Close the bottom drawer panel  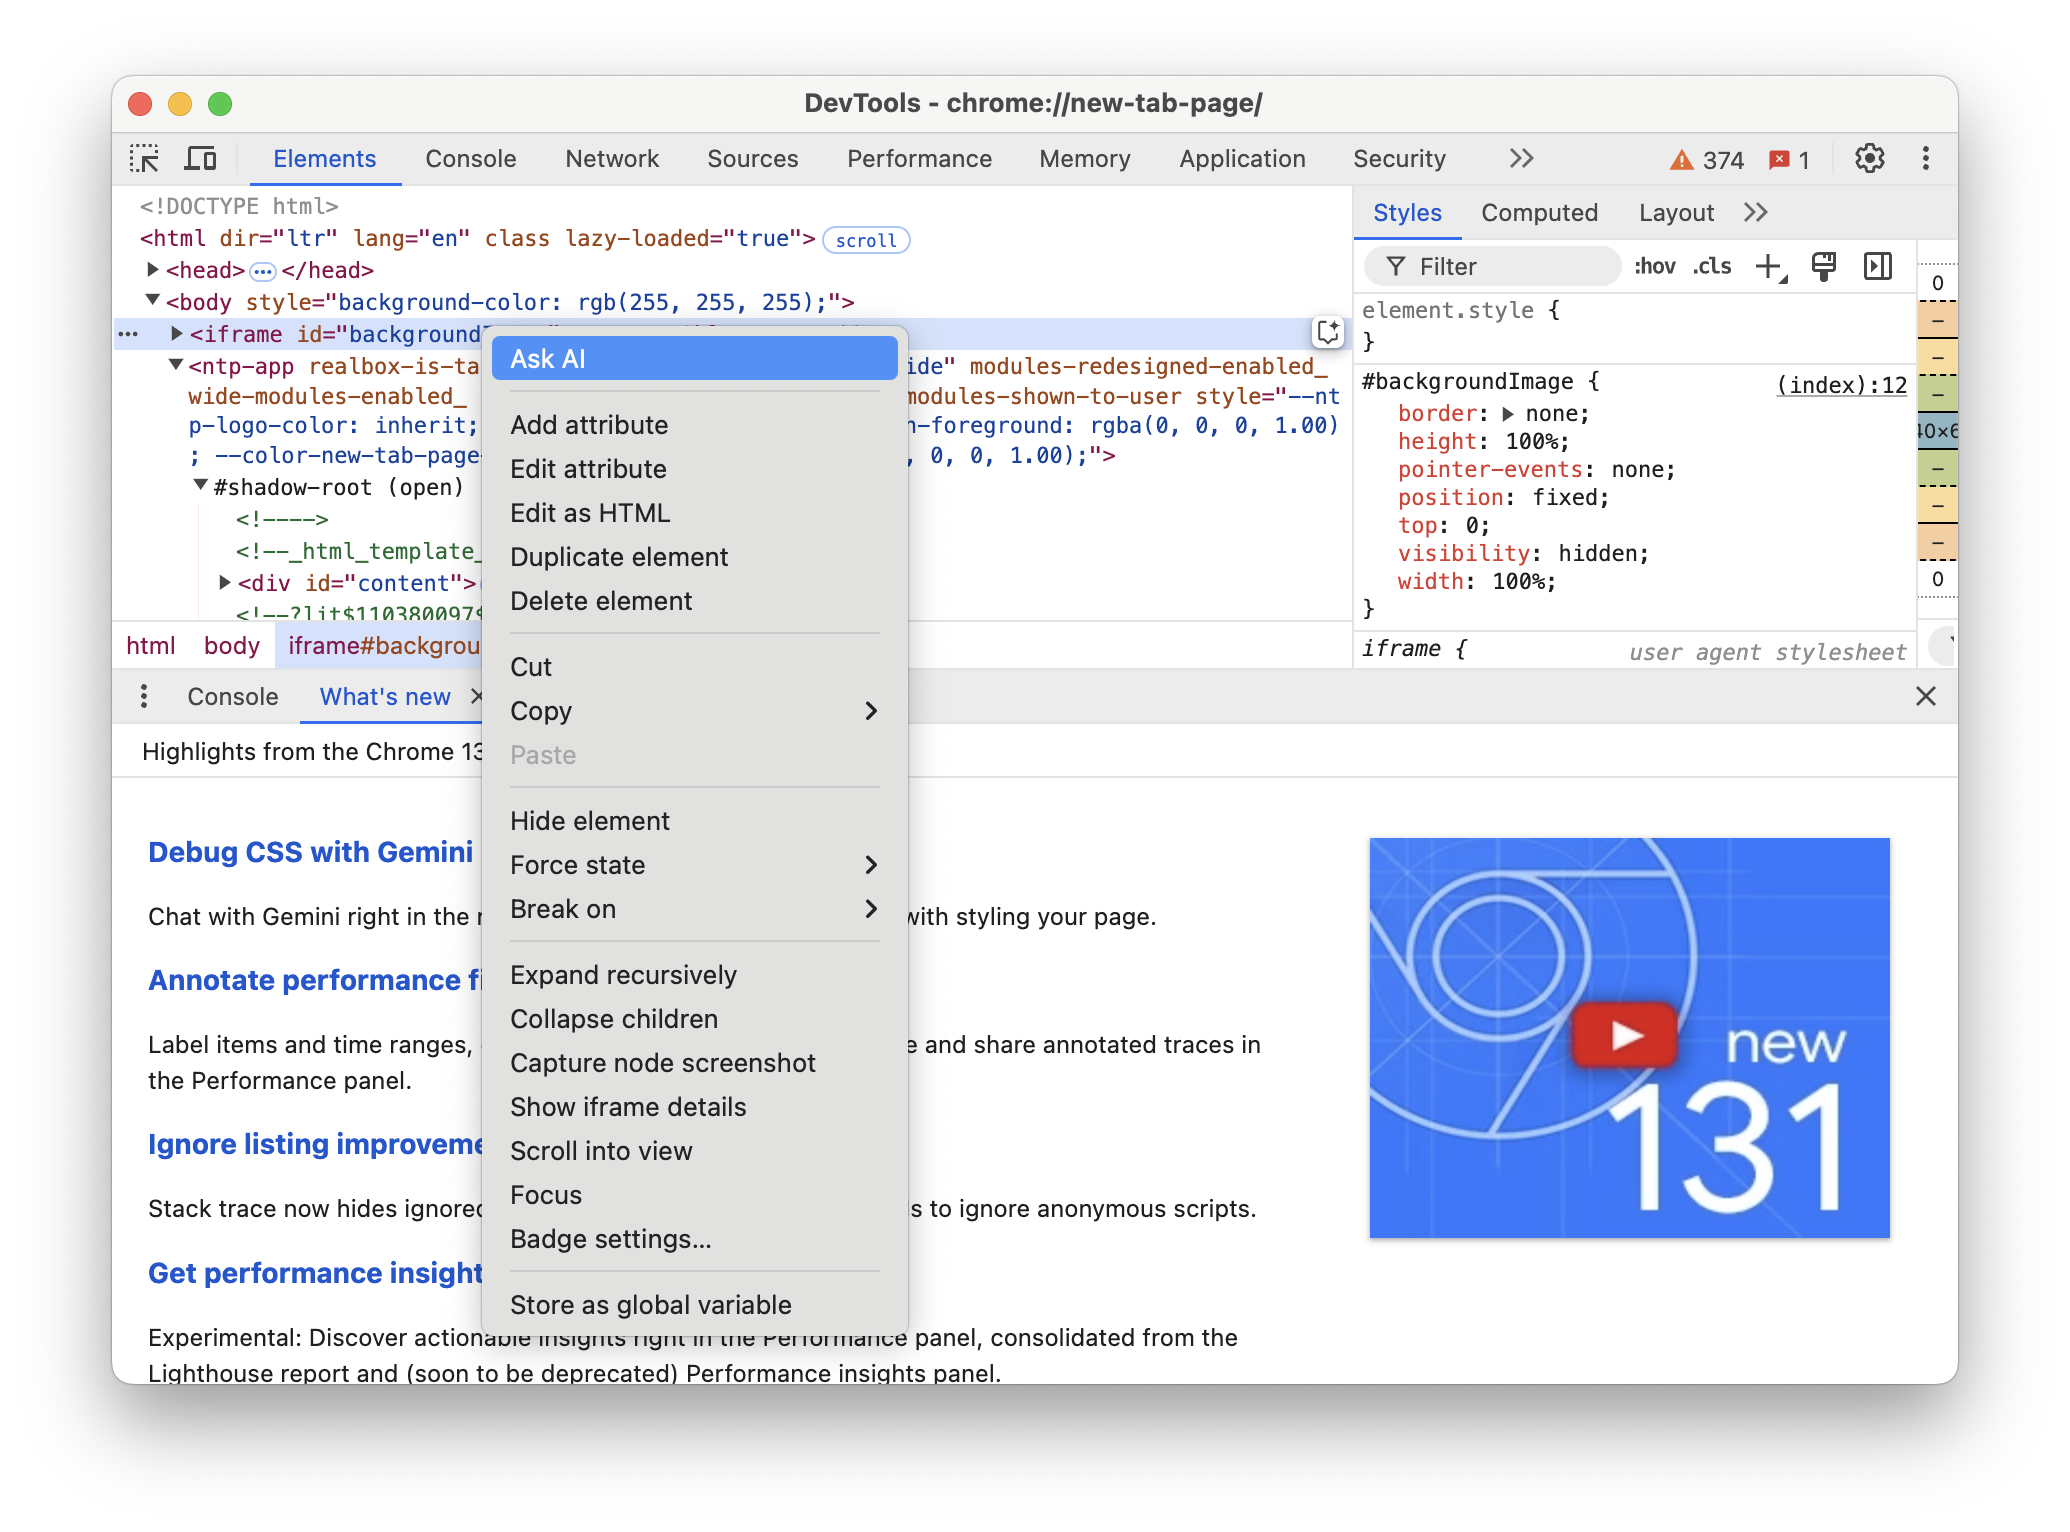coord(1925,696)
